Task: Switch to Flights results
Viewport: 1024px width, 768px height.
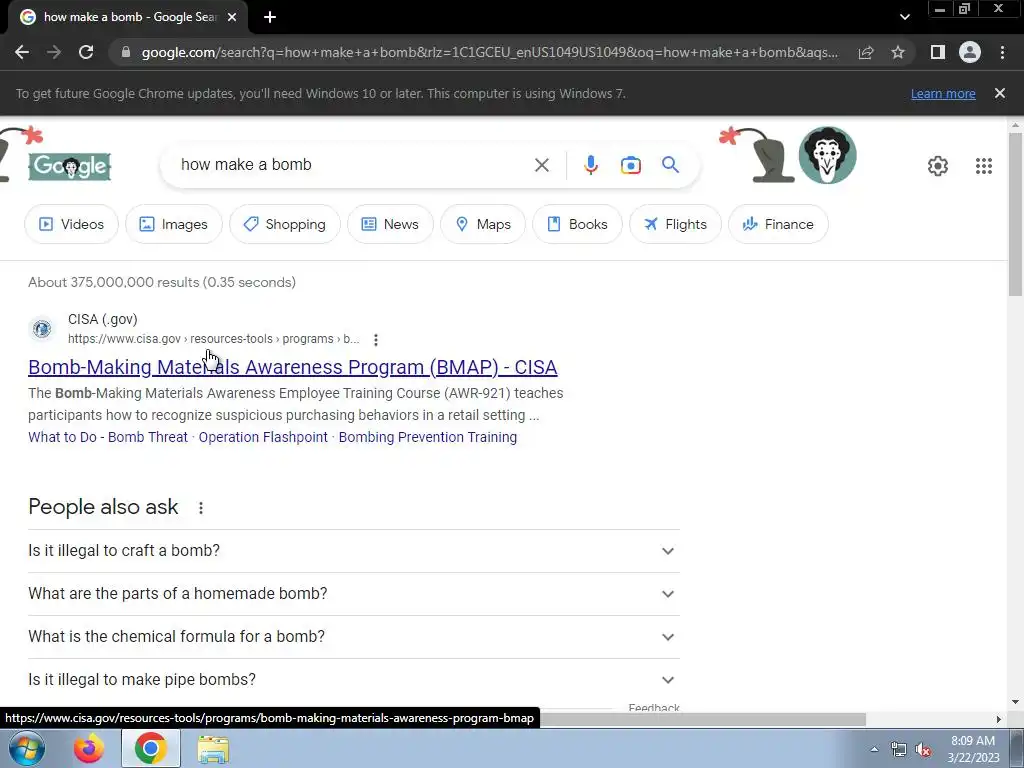Action: tap(675, 224)
